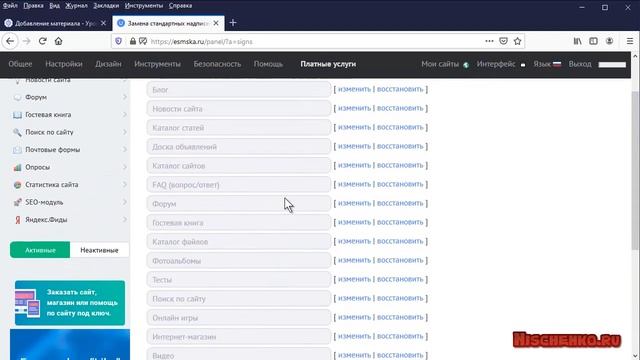The image size is (640, 360).
Task: Expand the Статистика сайта chevron
Action: pos(124,185)
